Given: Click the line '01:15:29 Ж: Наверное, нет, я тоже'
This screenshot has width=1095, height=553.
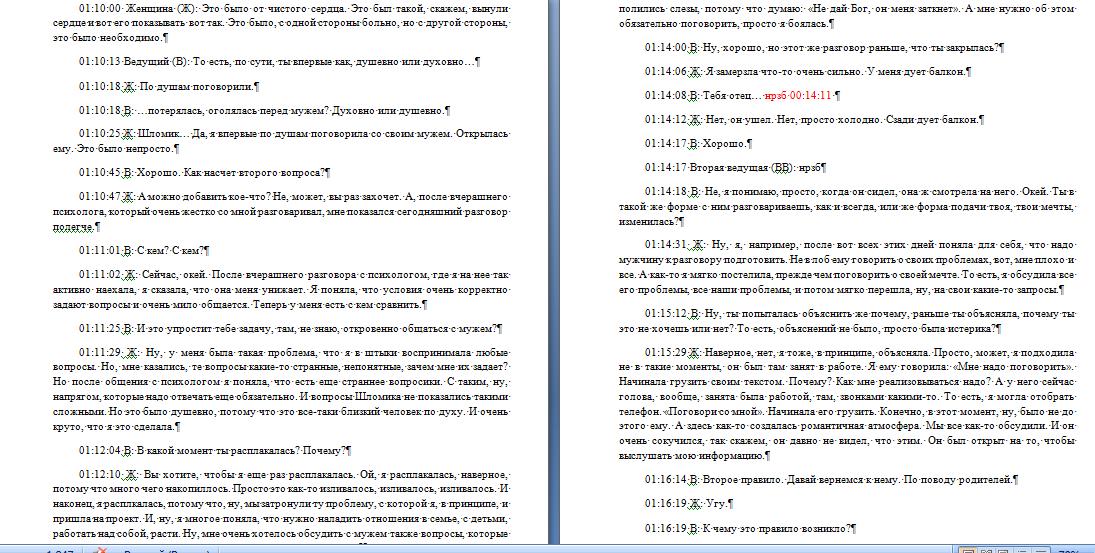Looking at the screenshot, I should [860, 353].
